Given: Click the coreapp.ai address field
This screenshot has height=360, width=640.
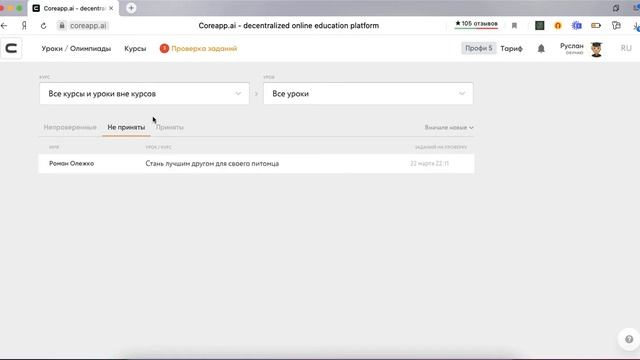Looking at the screenshot, I should tap(88, 26).
